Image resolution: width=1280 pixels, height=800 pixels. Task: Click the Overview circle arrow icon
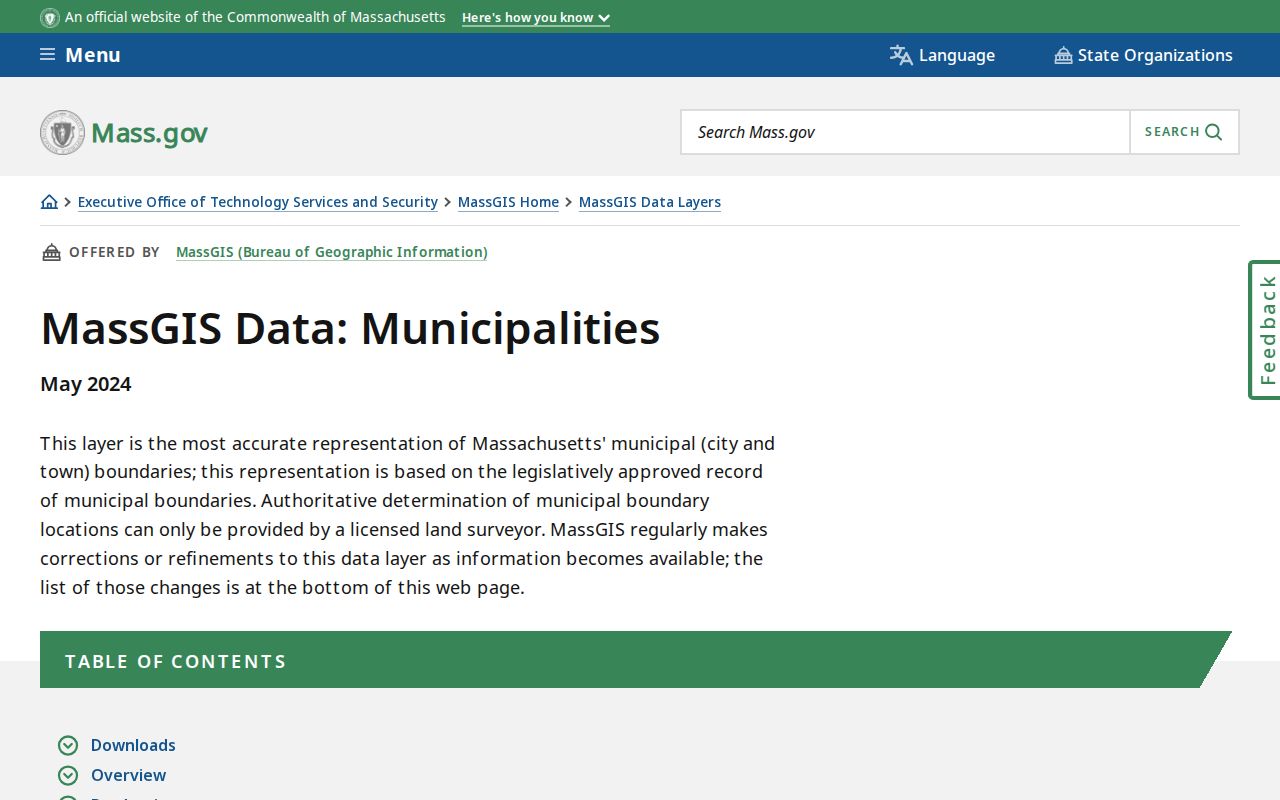(x=68, y=775)
